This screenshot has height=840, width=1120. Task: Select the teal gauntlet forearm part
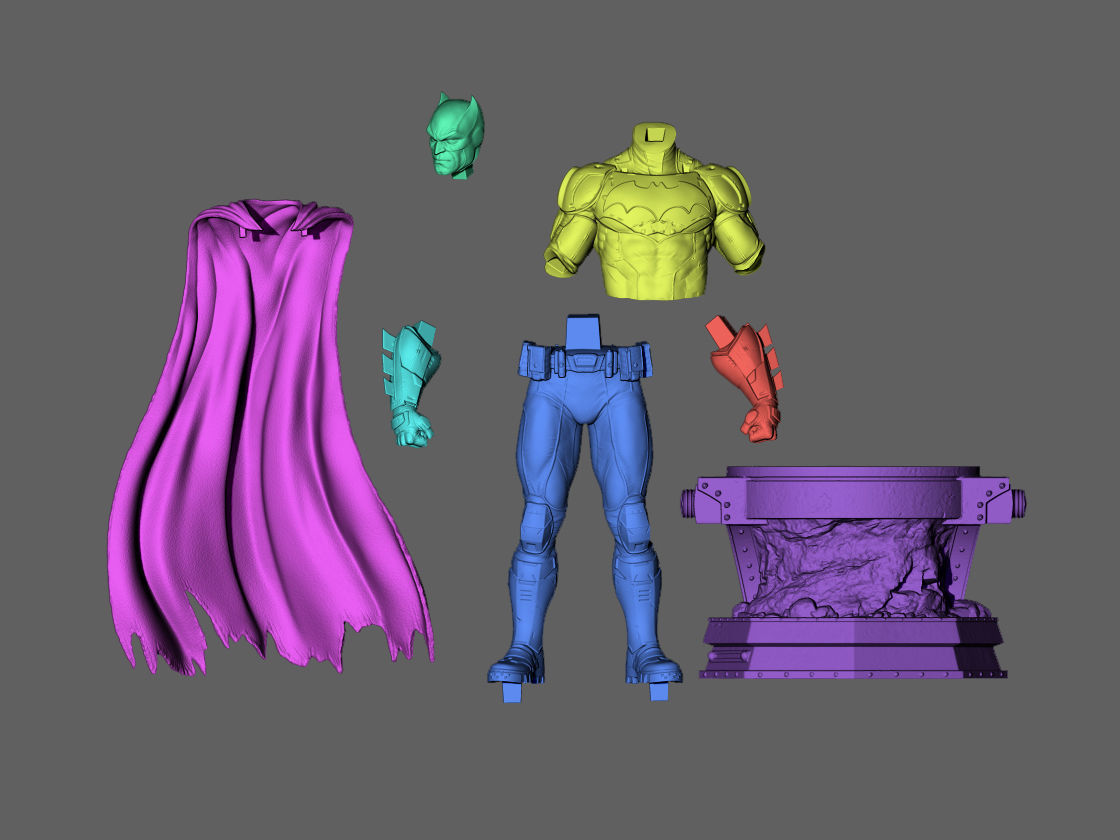[x=409, y=382]
